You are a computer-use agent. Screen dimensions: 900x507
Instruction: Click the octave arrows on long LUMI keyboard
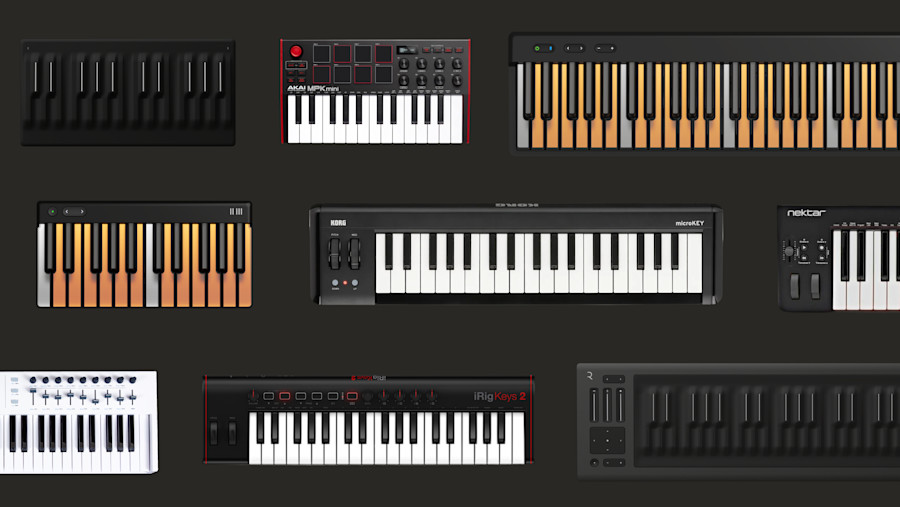575,49
